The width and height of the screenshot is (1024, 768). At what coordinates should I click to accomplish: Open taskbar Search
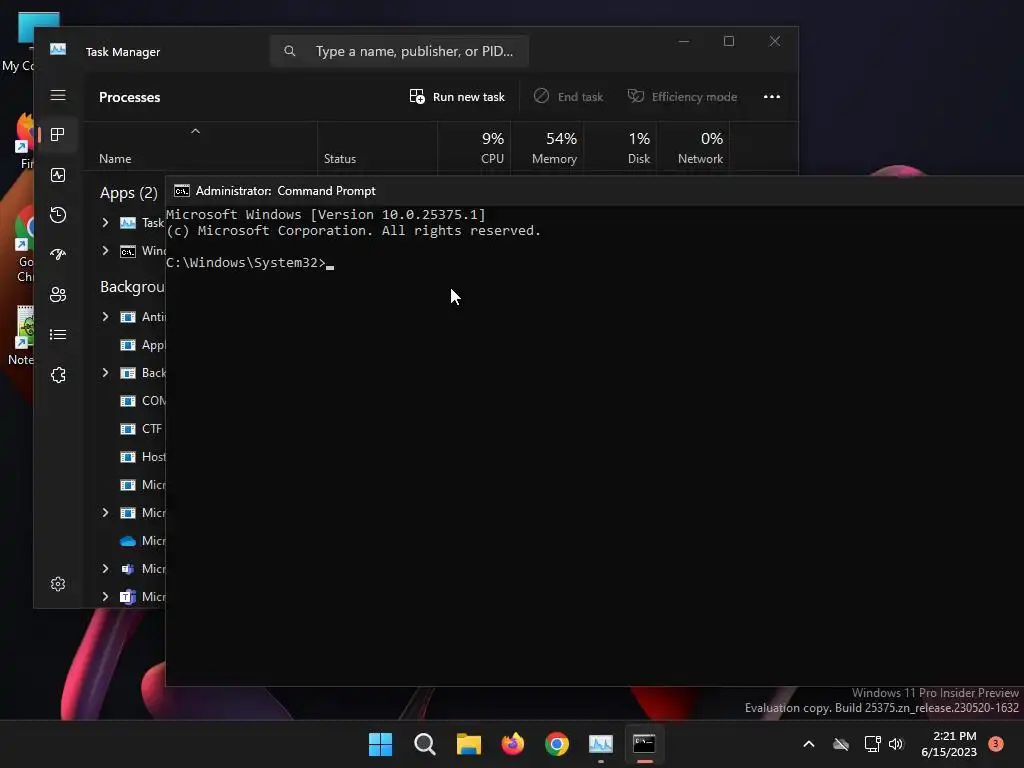(424, 744)
